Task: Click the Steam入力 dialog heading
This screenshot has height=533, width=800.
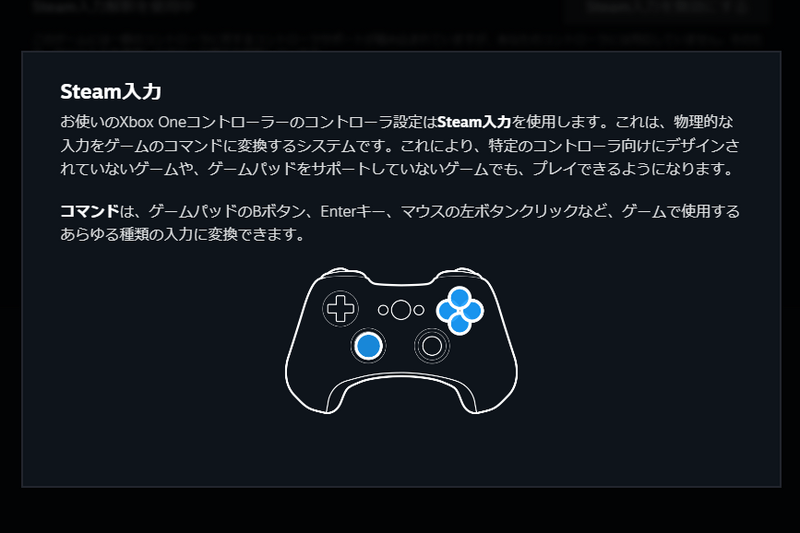Action: pyautogui.click(x=111, y=92)
